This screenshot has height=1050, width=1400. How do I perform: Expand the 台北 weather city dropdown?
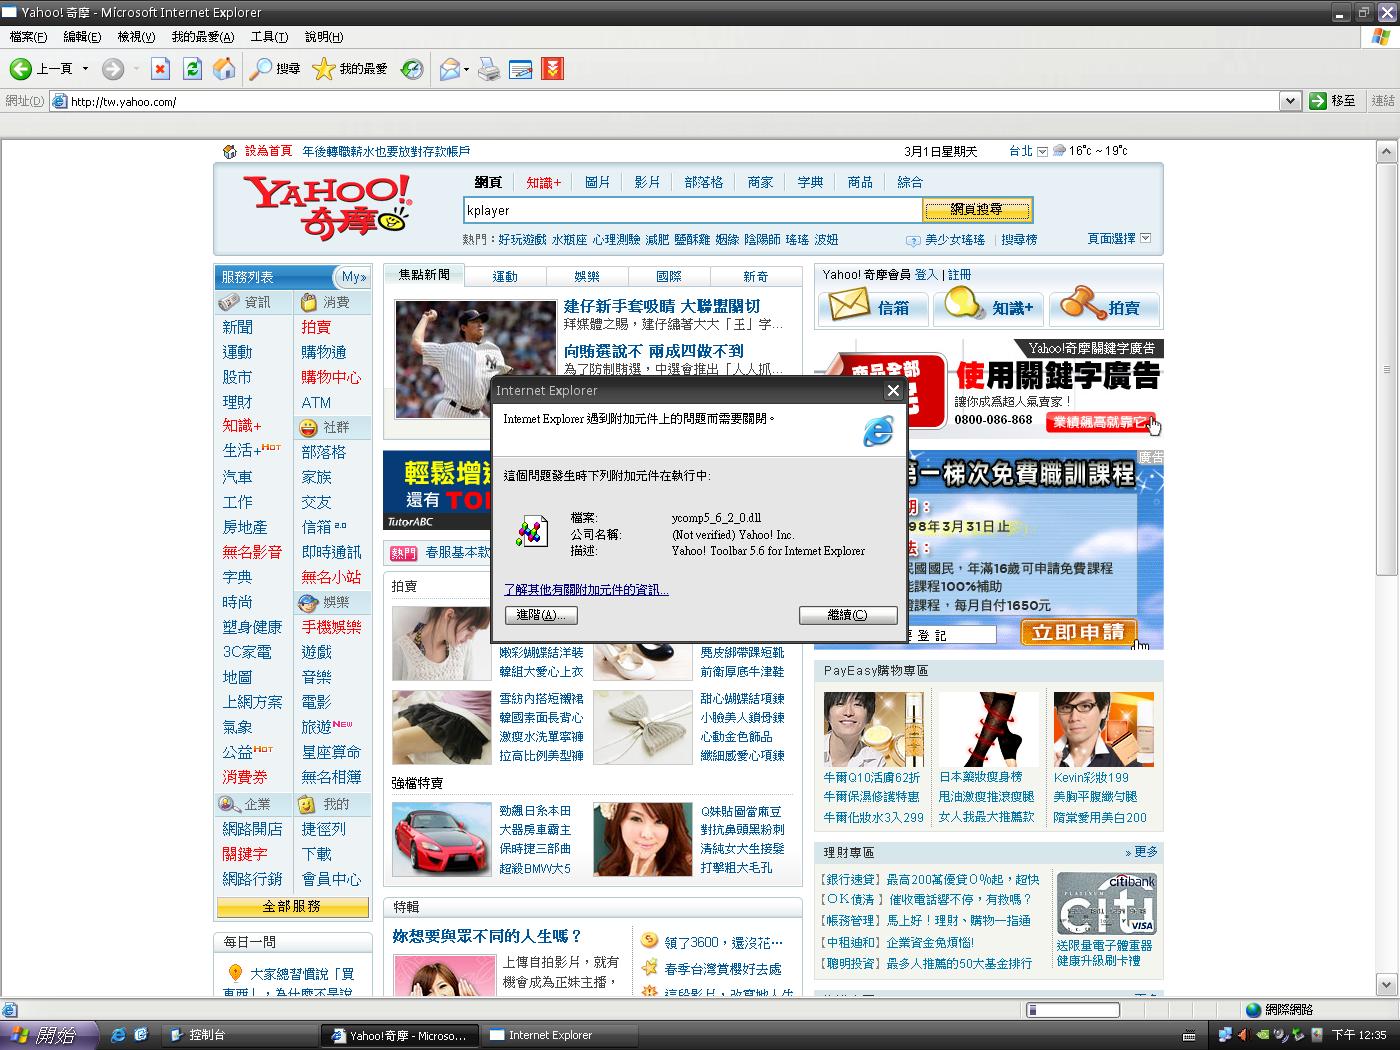[1043, 151]
